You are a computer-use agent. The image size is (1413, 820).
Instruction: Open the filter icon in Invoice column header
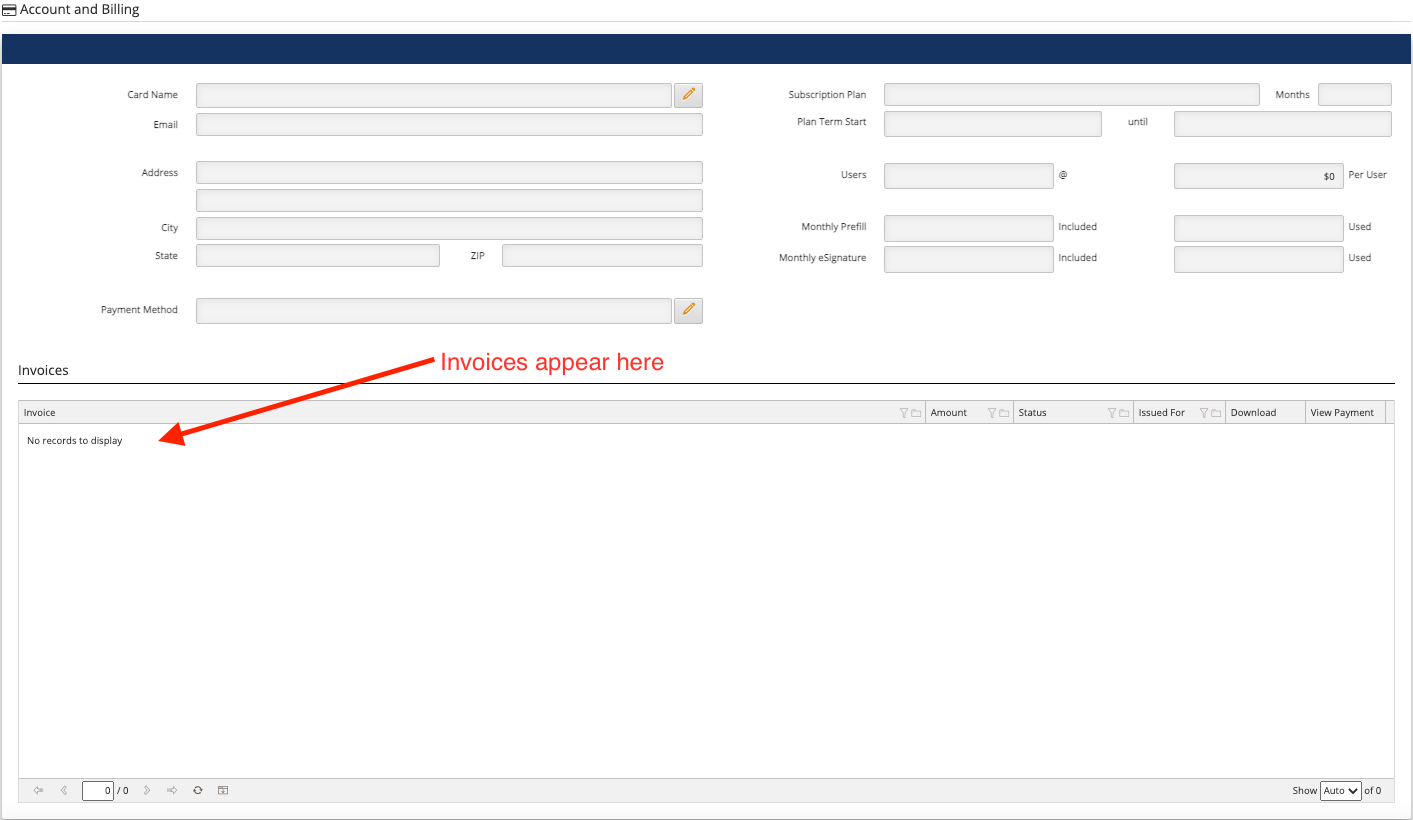[x=904, y=413]
